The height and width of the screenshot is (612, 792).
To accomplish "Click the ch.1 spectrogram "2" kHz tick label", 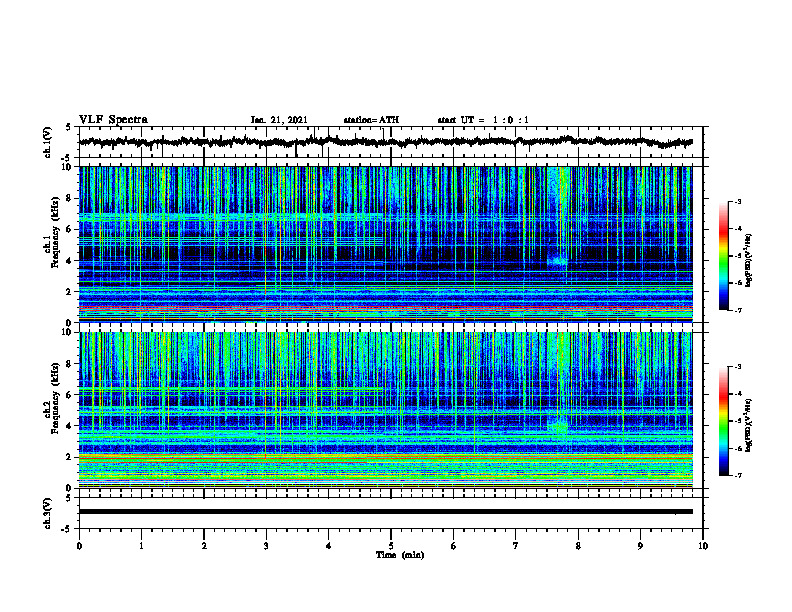I will (70, 292).
